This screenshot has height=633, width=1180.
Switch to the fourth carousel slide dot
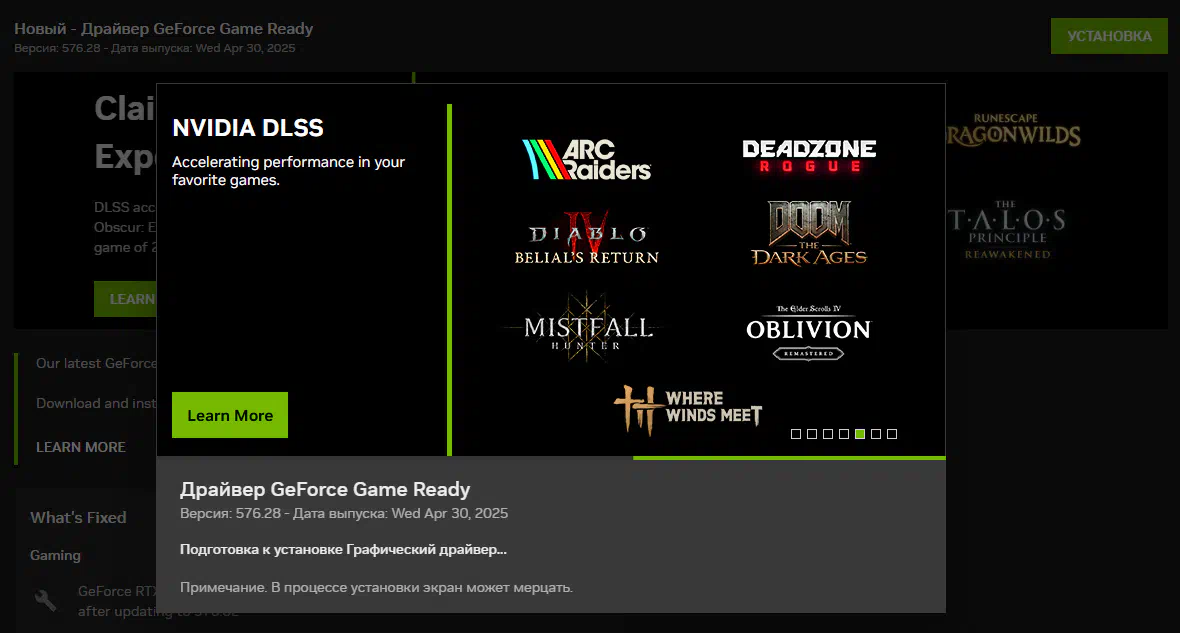click(x=844, y=434)
